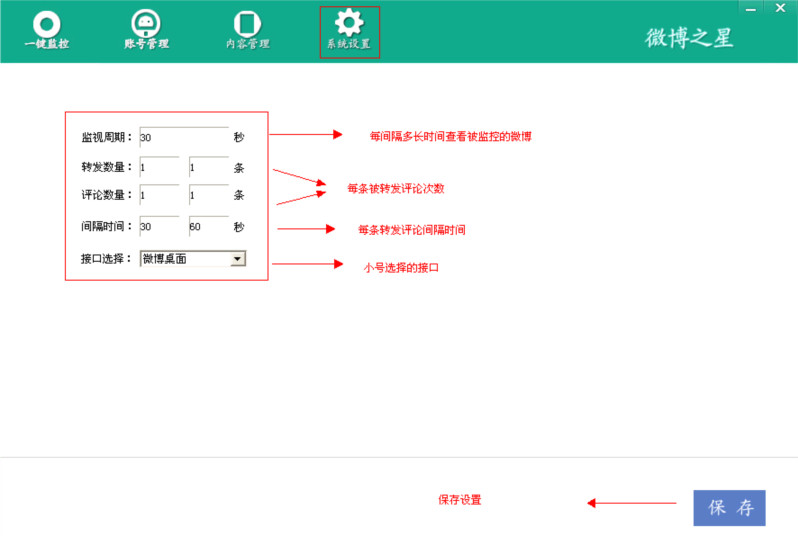Click the 保存 button
The width and height of the screenshot is (798, 536).
729,507
